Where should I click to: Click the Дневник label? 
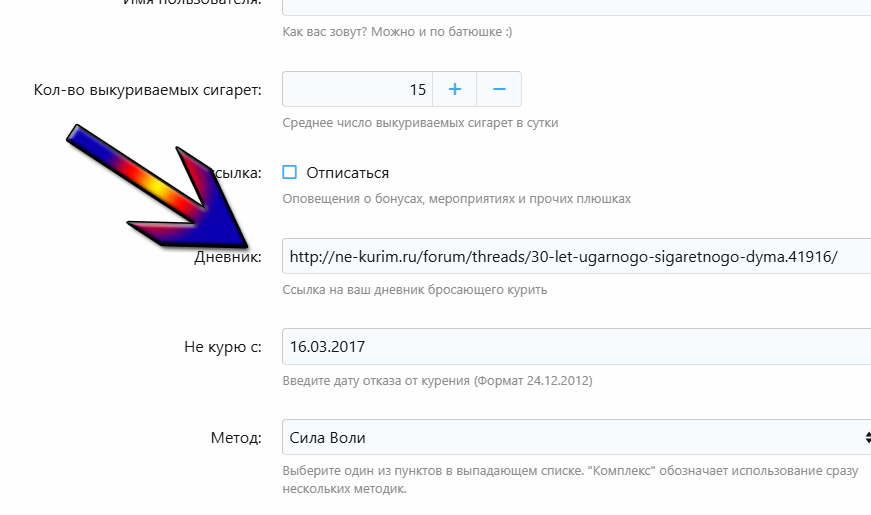[x=228, y=257]
